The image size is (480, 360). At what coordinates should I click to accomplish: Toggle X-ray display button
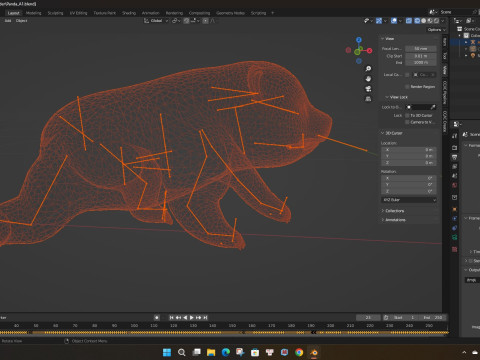coord(409,21)
